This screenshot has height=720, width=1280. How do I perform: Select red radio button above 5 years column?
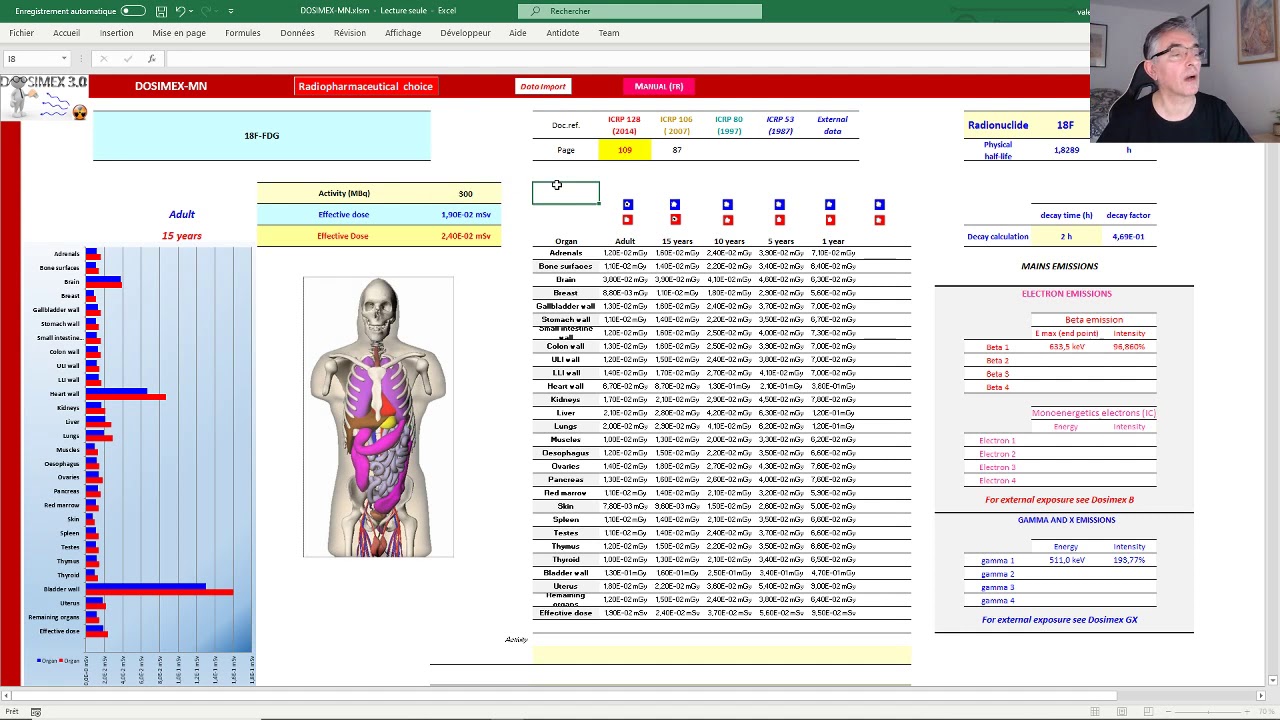(779, 220)
